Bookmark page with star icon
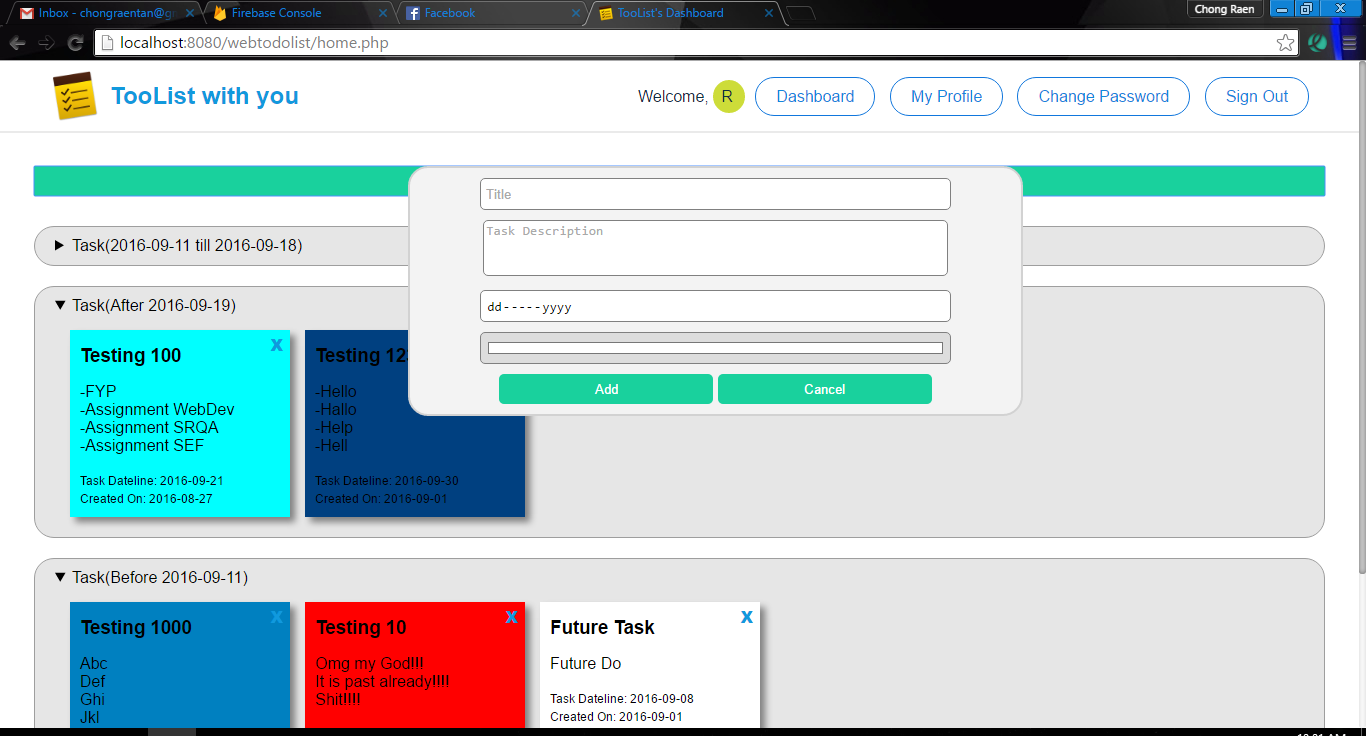 [x=1286, y=43]
